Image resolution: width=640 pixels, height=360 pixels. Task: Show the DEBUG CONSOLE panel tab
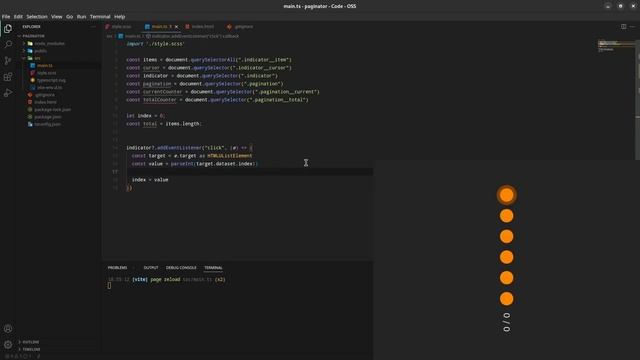pos(181,268)
